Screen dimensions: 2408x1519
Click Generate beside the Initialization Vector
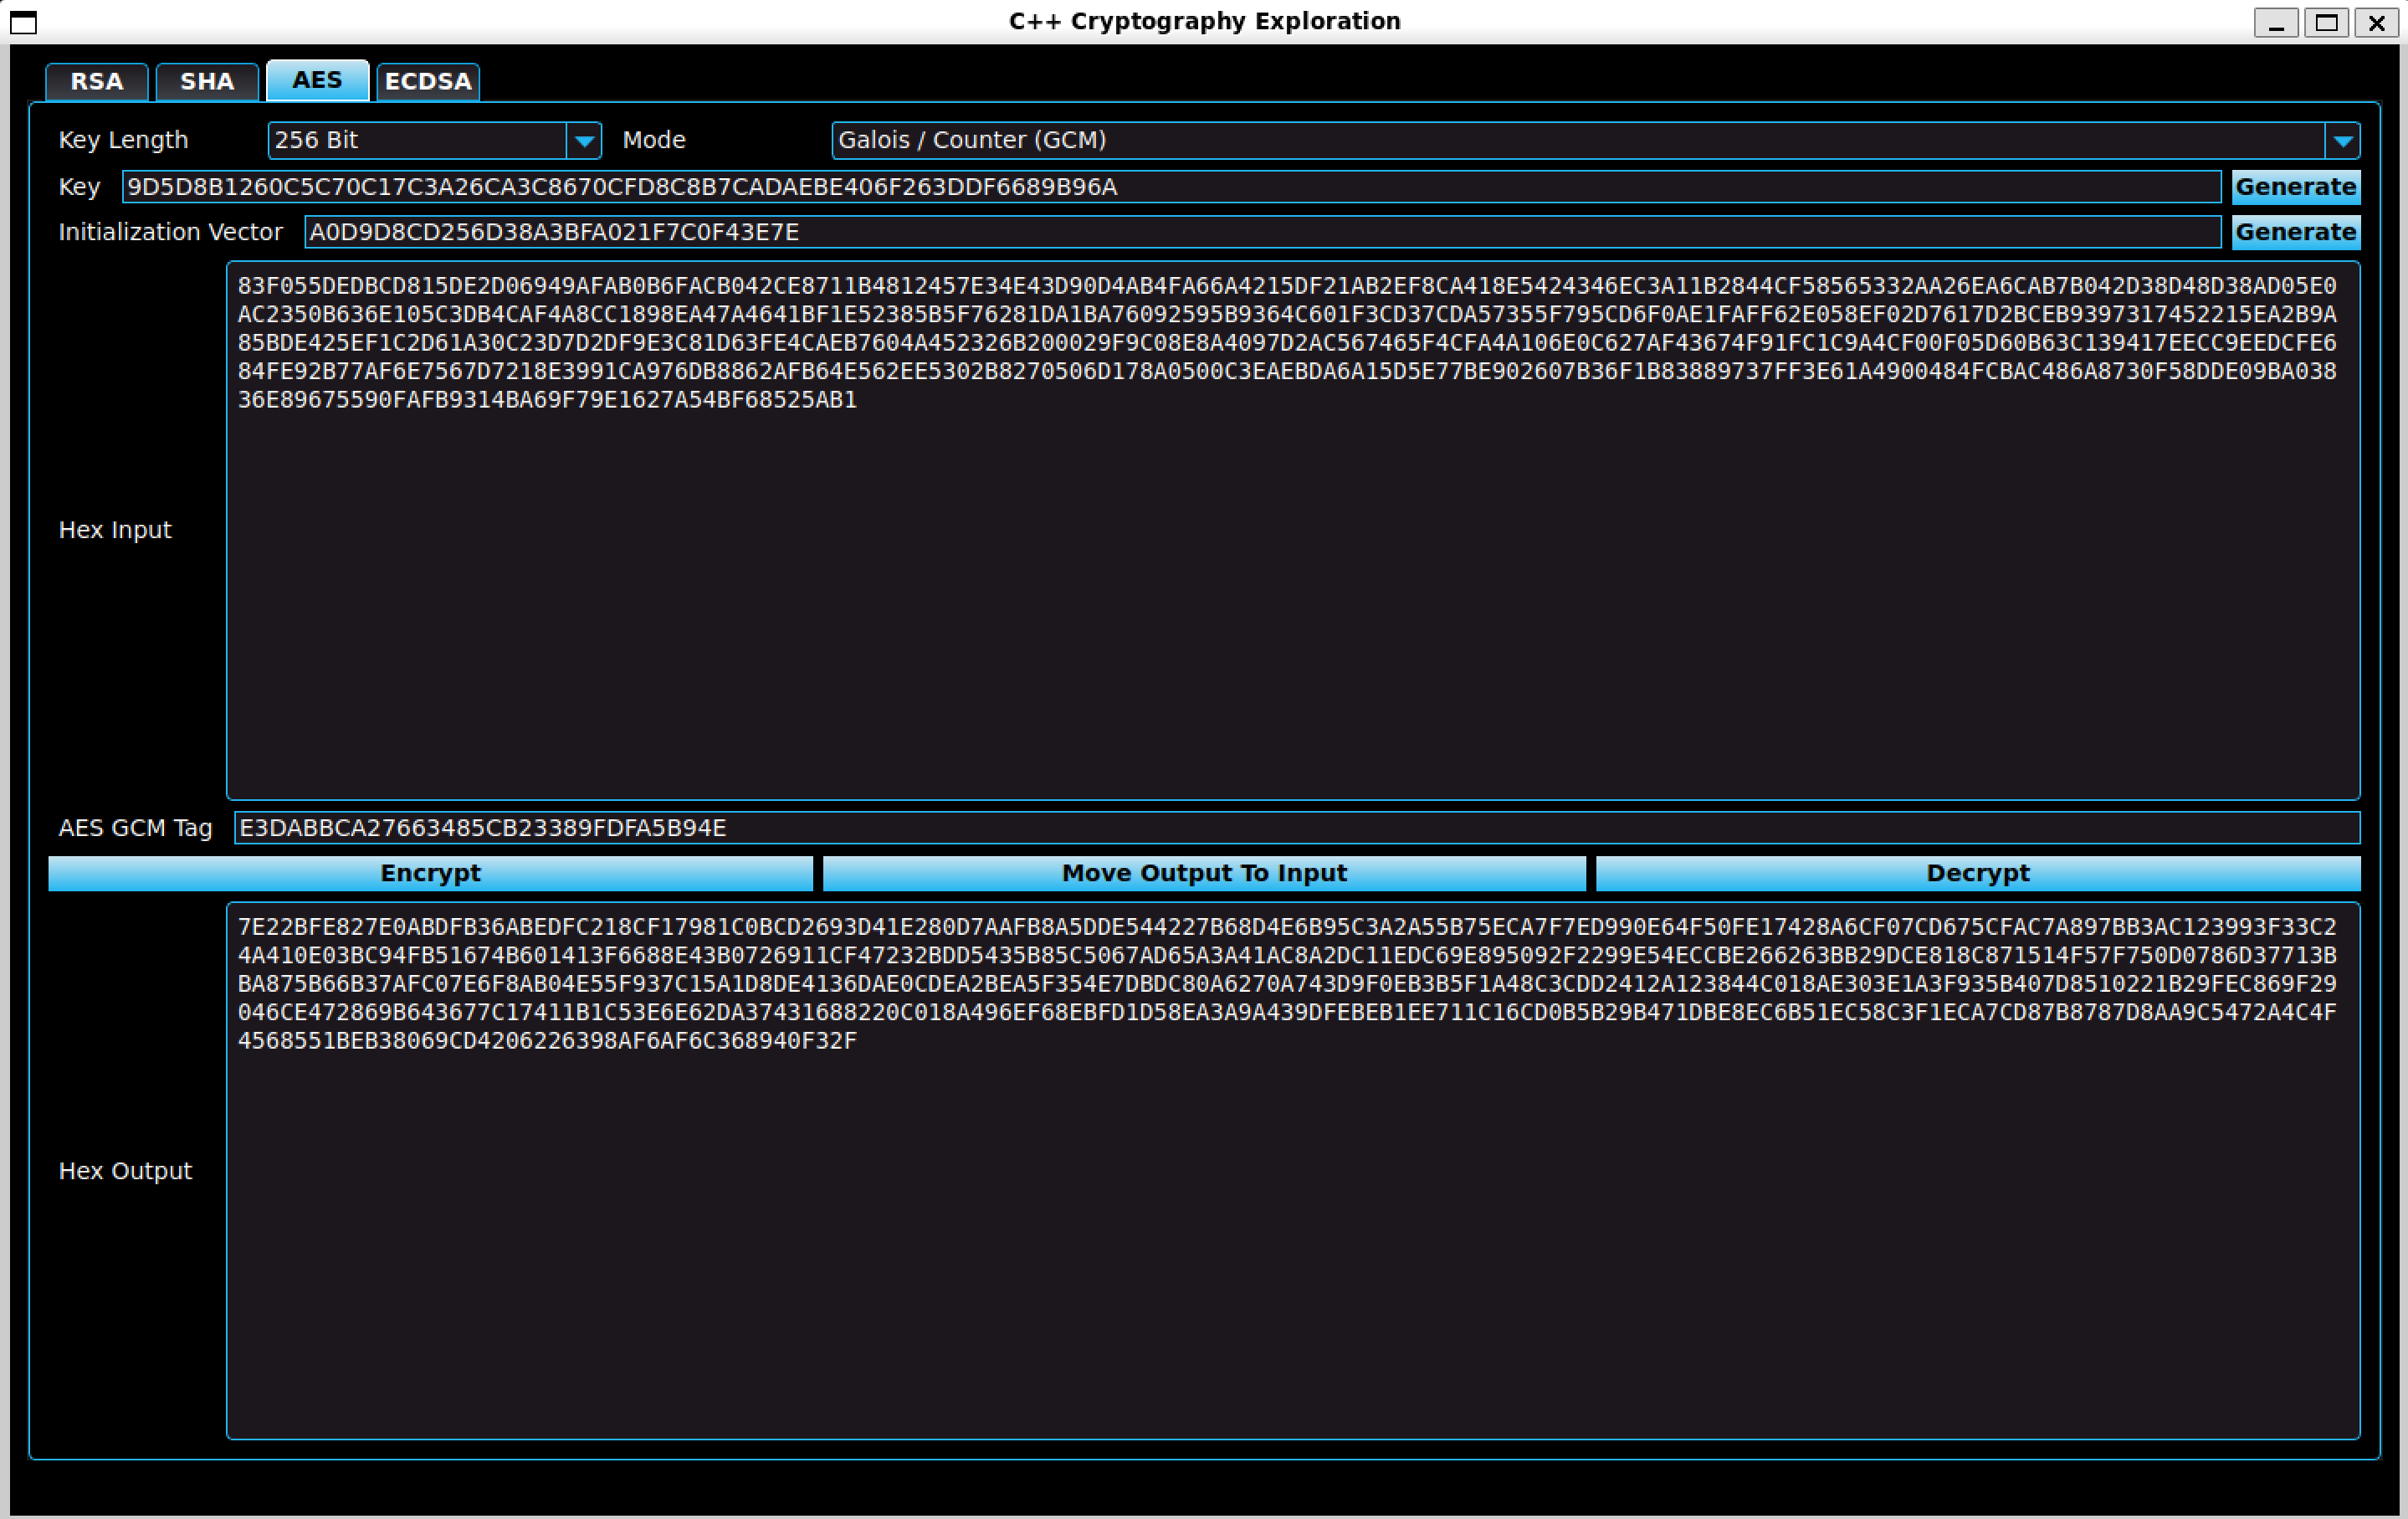(2296, 232)
